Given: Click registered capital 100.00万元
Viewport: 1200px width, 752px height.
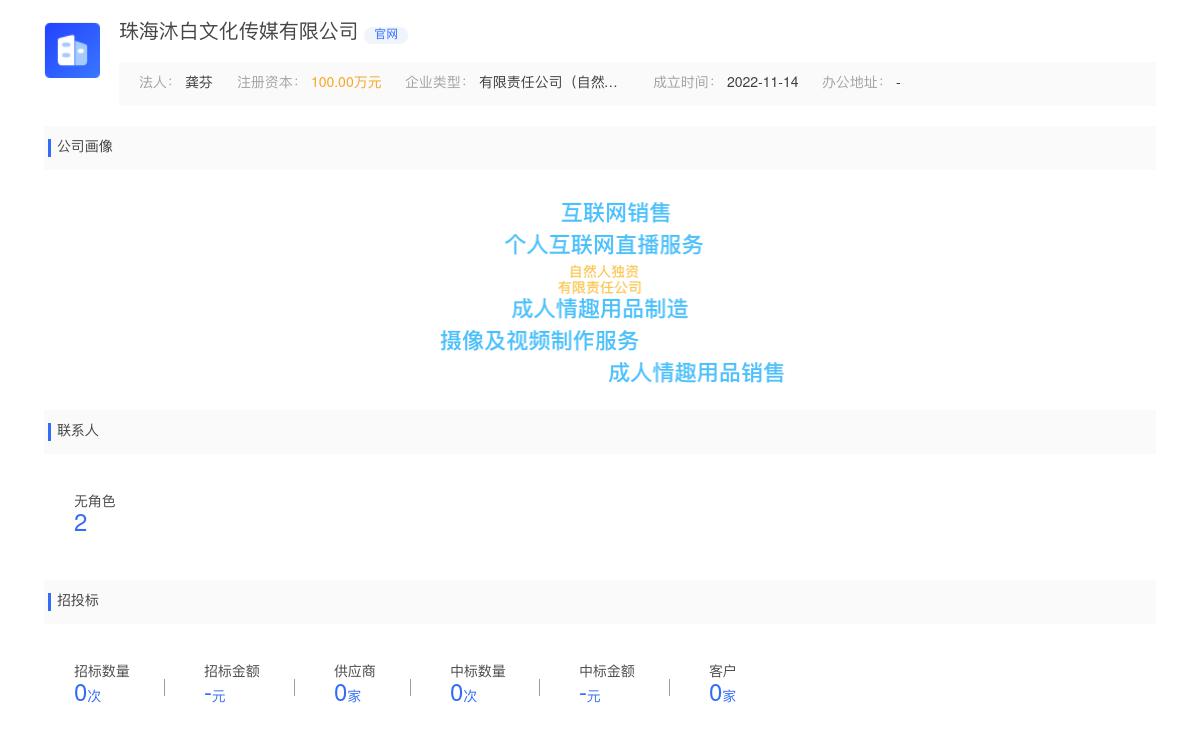Looking at the screenshot, I should [345, 82].
